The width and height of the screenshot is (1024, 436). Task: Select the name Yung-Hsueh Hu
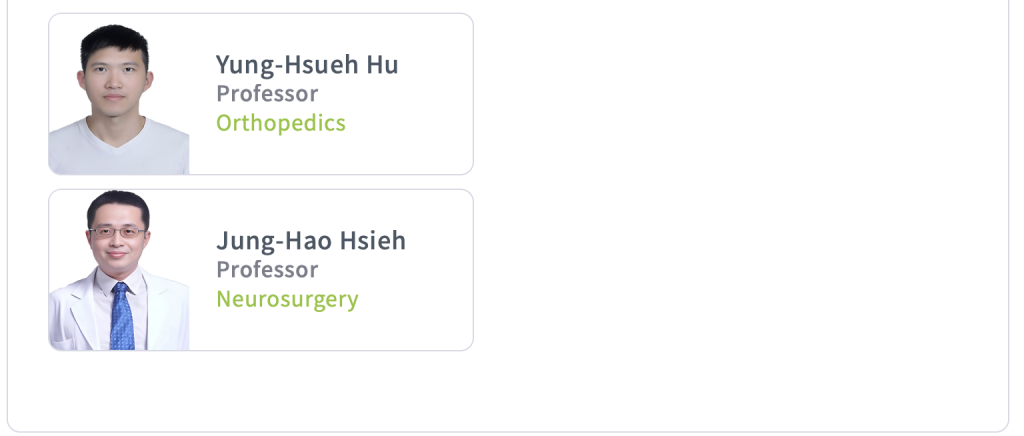(x=307, y=65)
